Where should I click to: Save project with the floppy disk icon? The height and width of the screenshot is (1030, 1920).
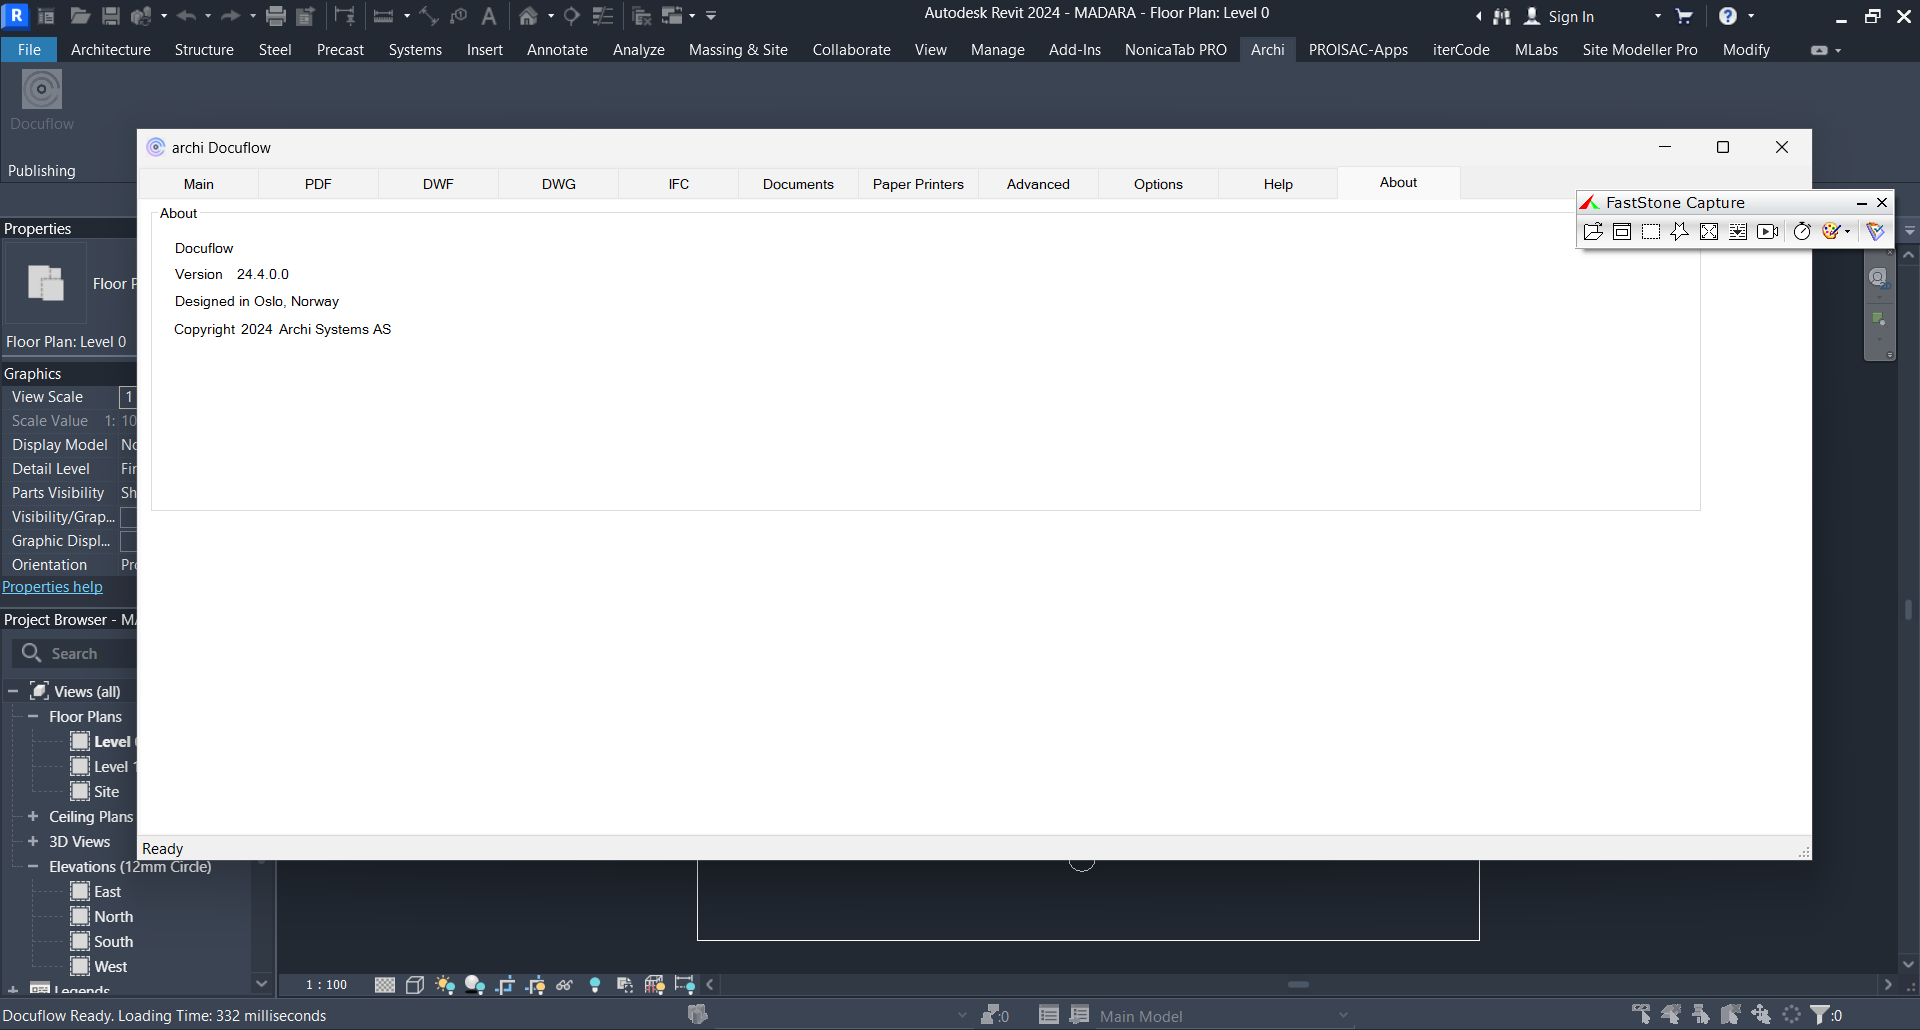point(111,16)
